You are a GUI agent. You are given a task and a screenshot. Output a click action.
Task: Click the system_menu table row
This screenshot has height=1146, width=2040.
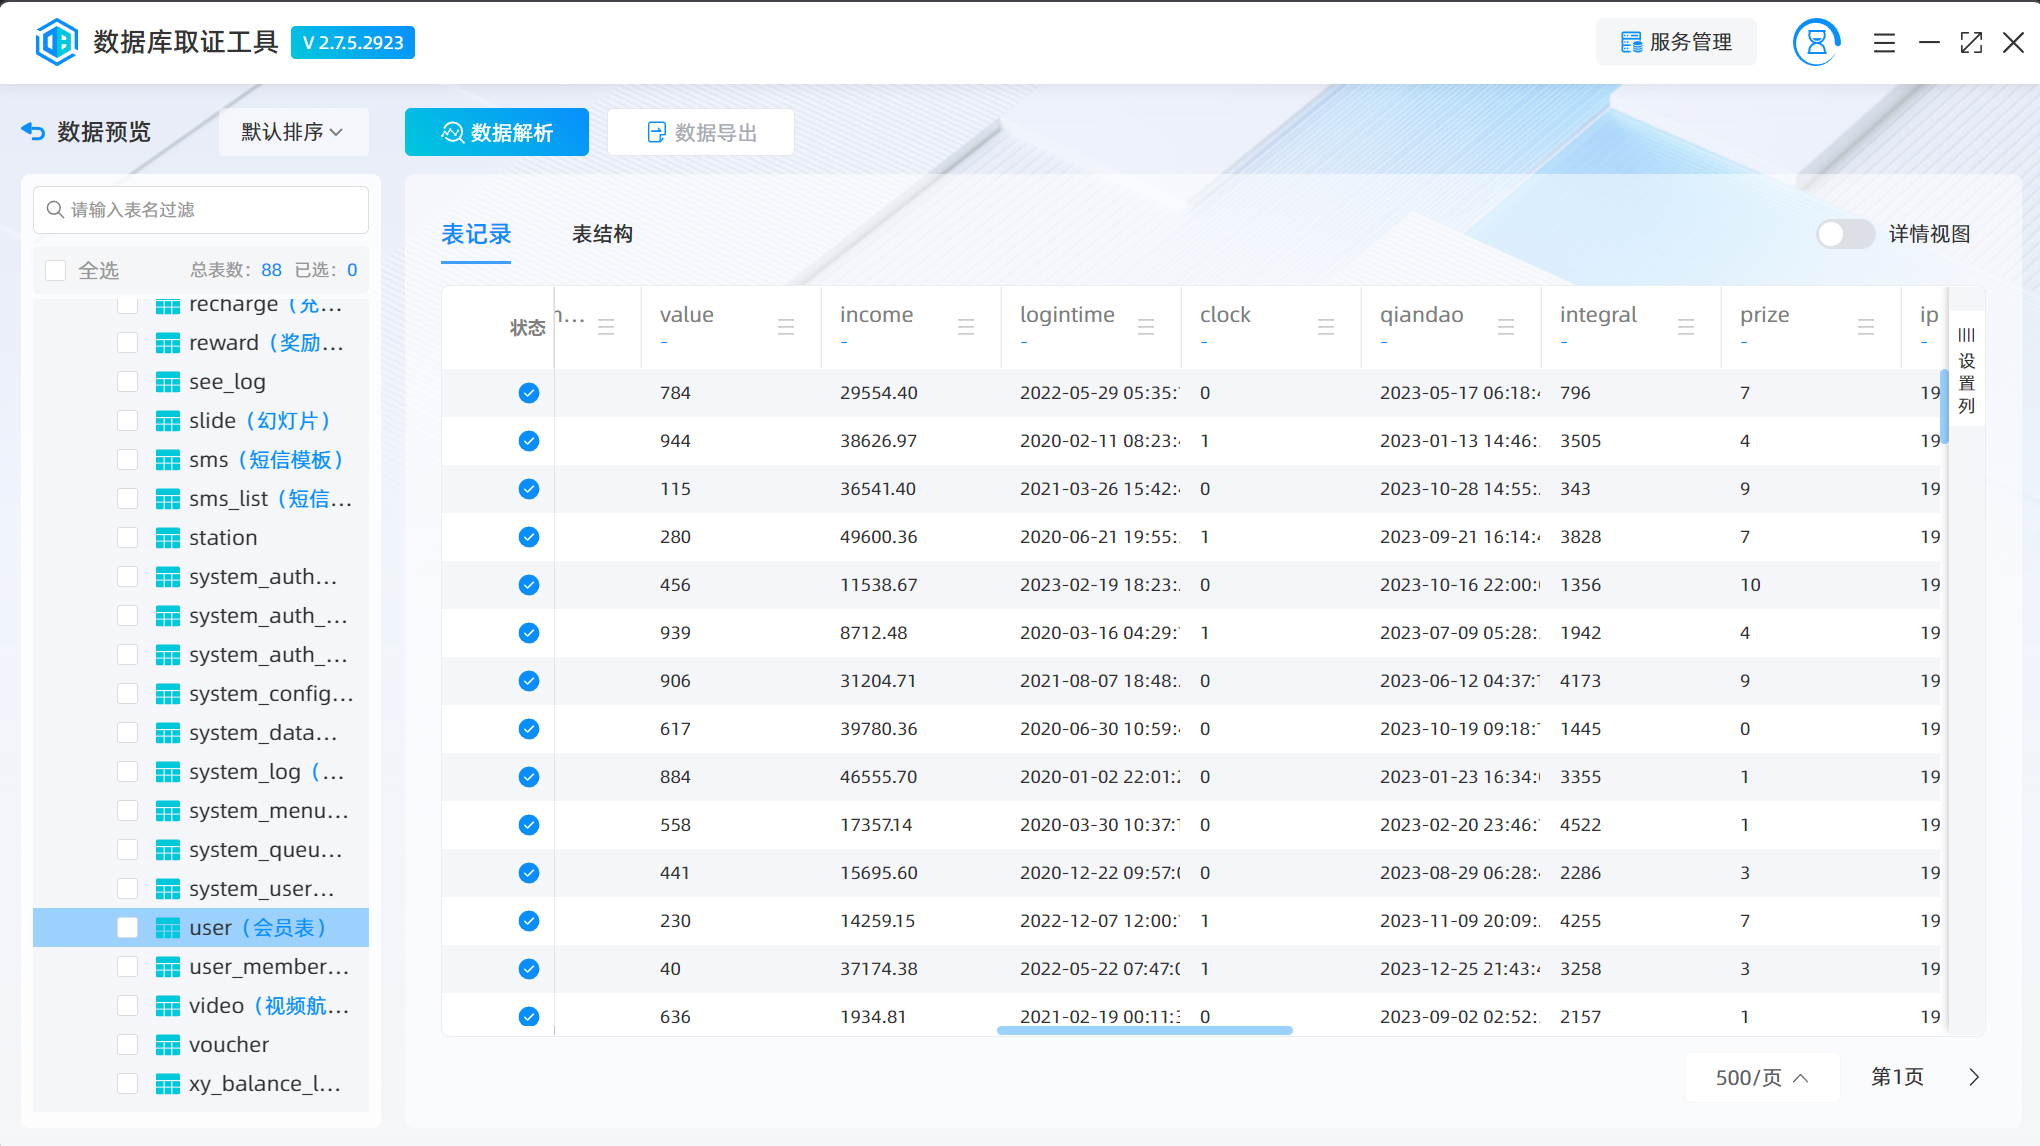(201, 811)
